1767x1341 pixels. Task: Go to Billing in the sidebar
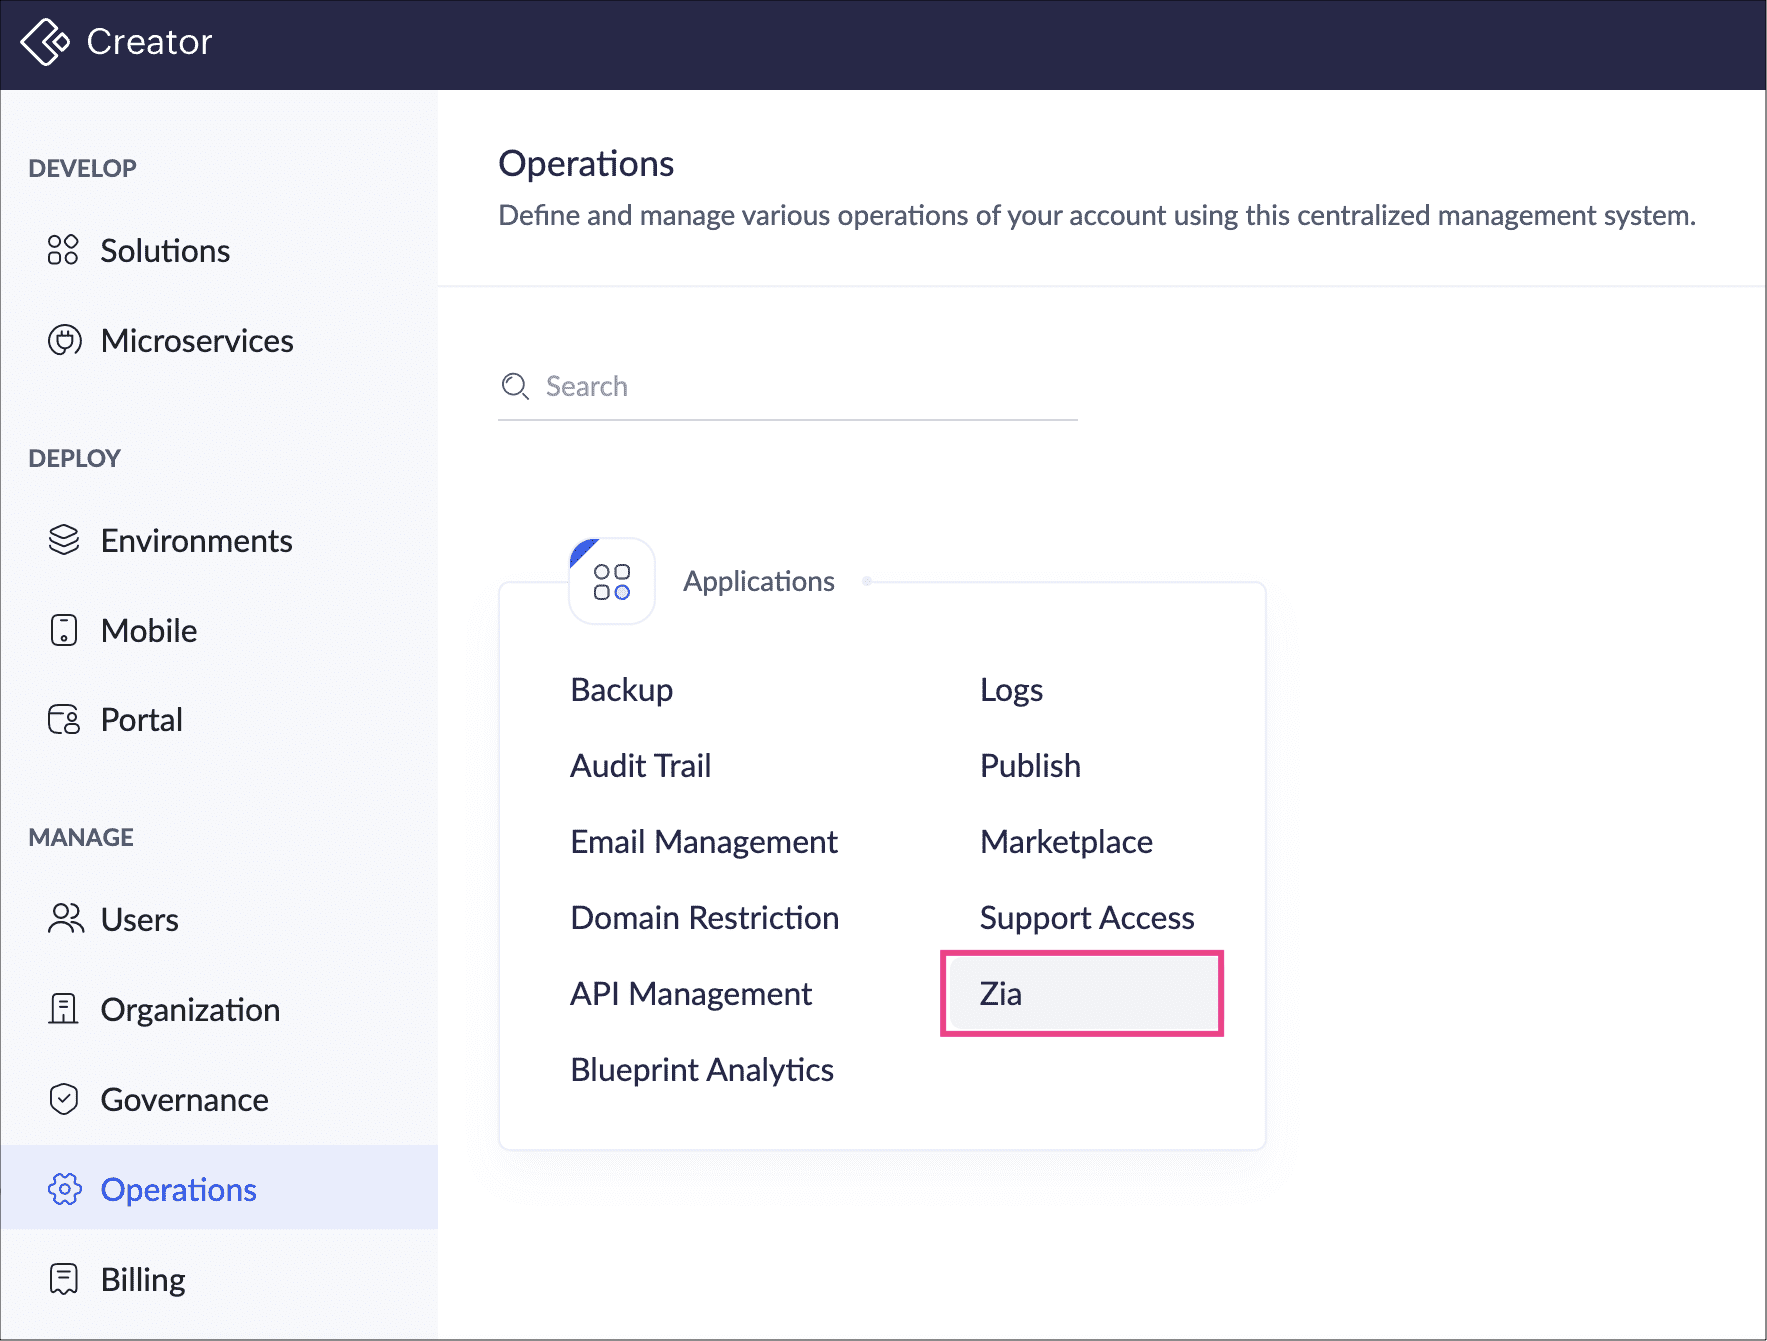point(143,1280)
